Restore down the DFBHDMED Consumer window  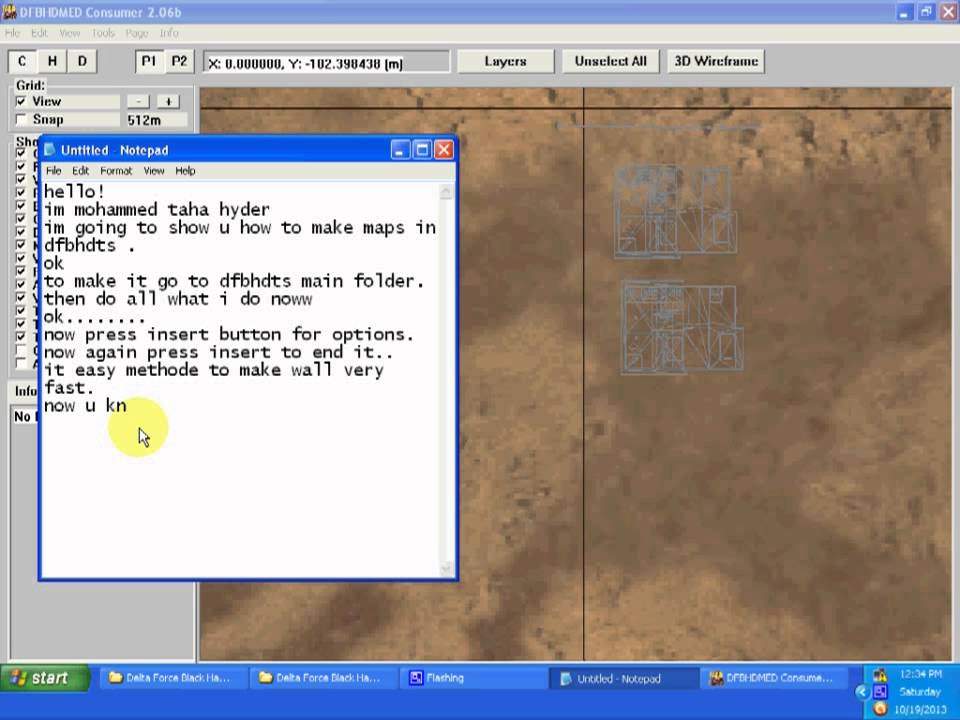[926, 12]
